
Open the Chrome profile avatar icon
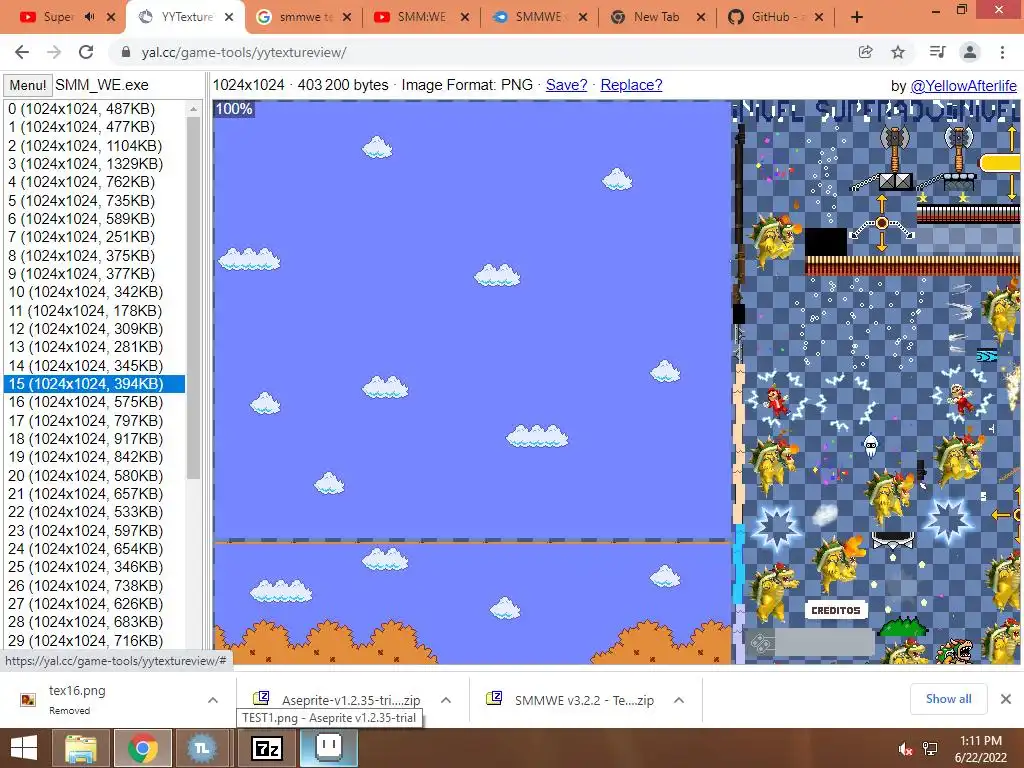coord(970,52)
